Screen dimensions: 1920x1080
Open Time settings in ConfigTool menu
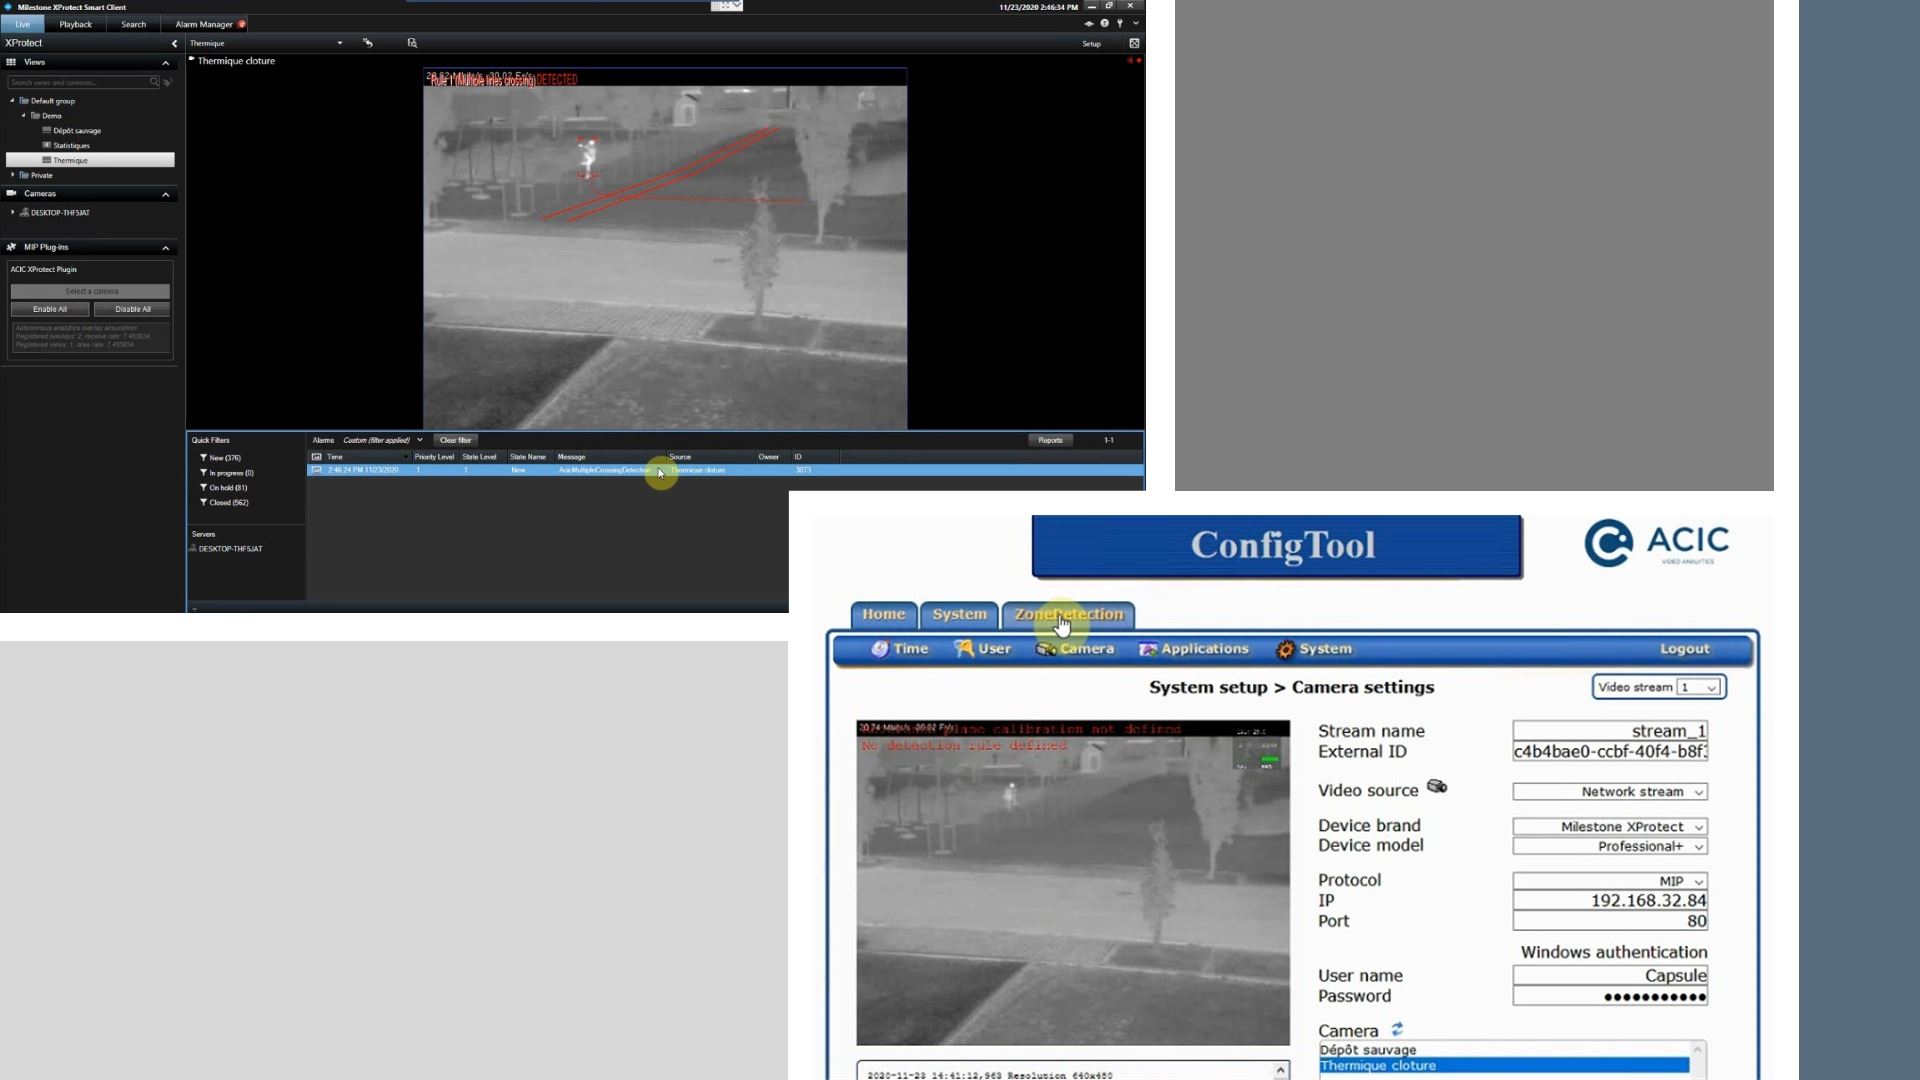(x=900, y=649)
